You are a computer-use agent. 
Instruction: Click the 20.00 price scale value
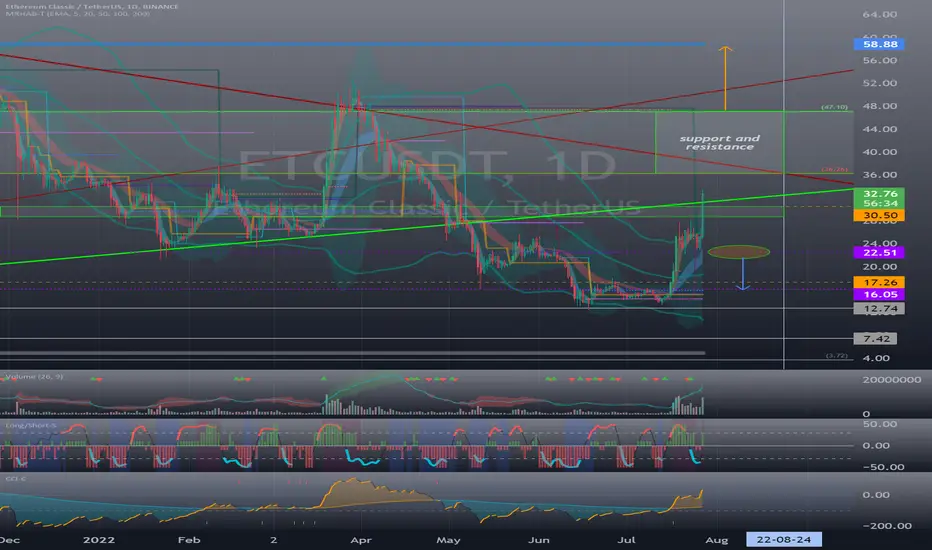pyautogui.click(x=880, y=266)
